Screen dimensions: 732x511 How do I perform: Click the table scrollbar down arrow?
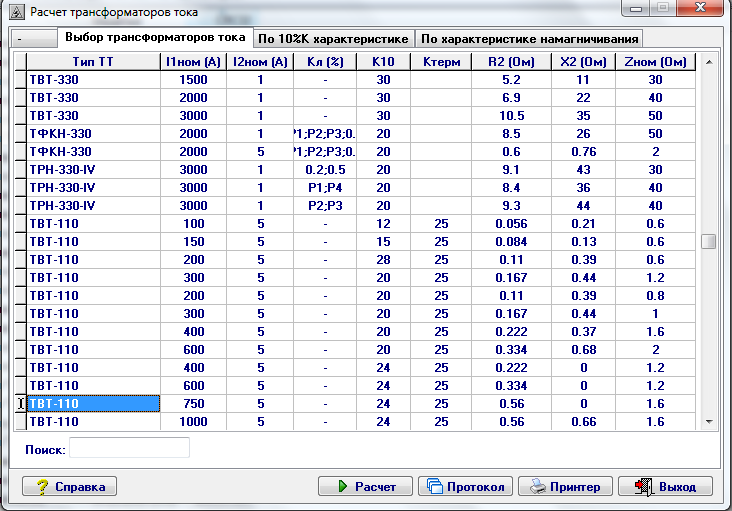click(709, 422)
